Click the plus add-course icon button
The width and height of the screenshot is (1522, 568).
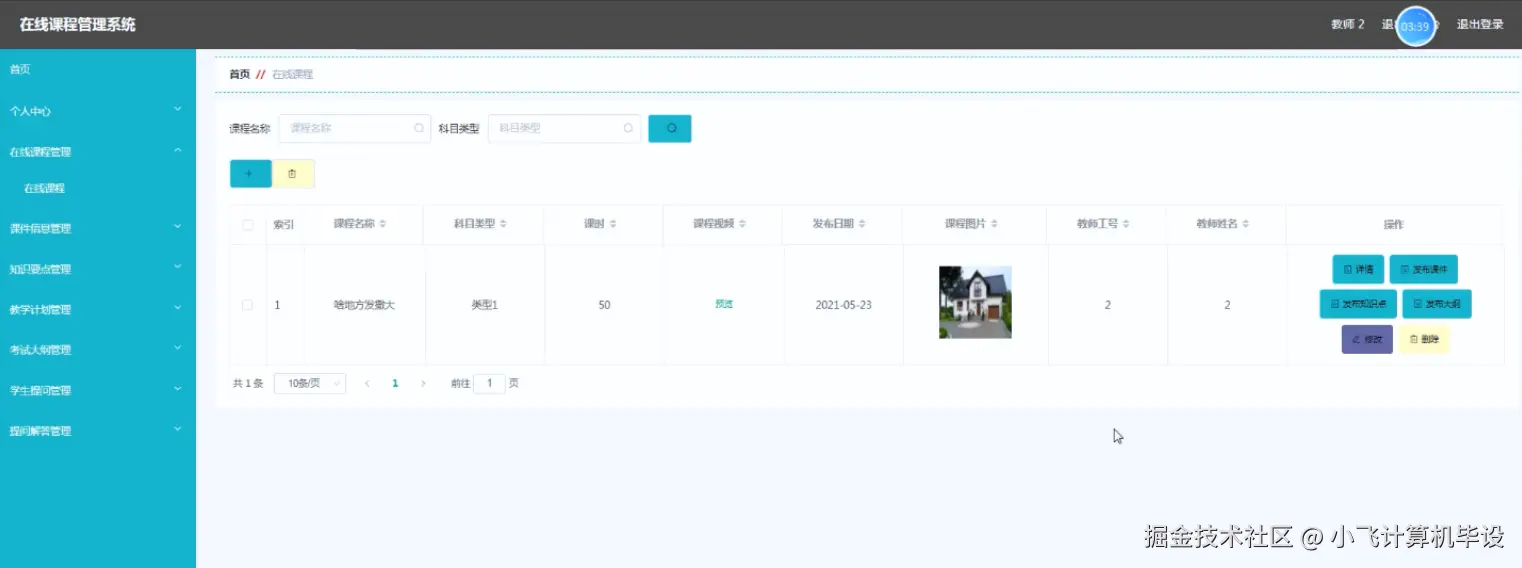pyautogui.click(x=250, y=173)
